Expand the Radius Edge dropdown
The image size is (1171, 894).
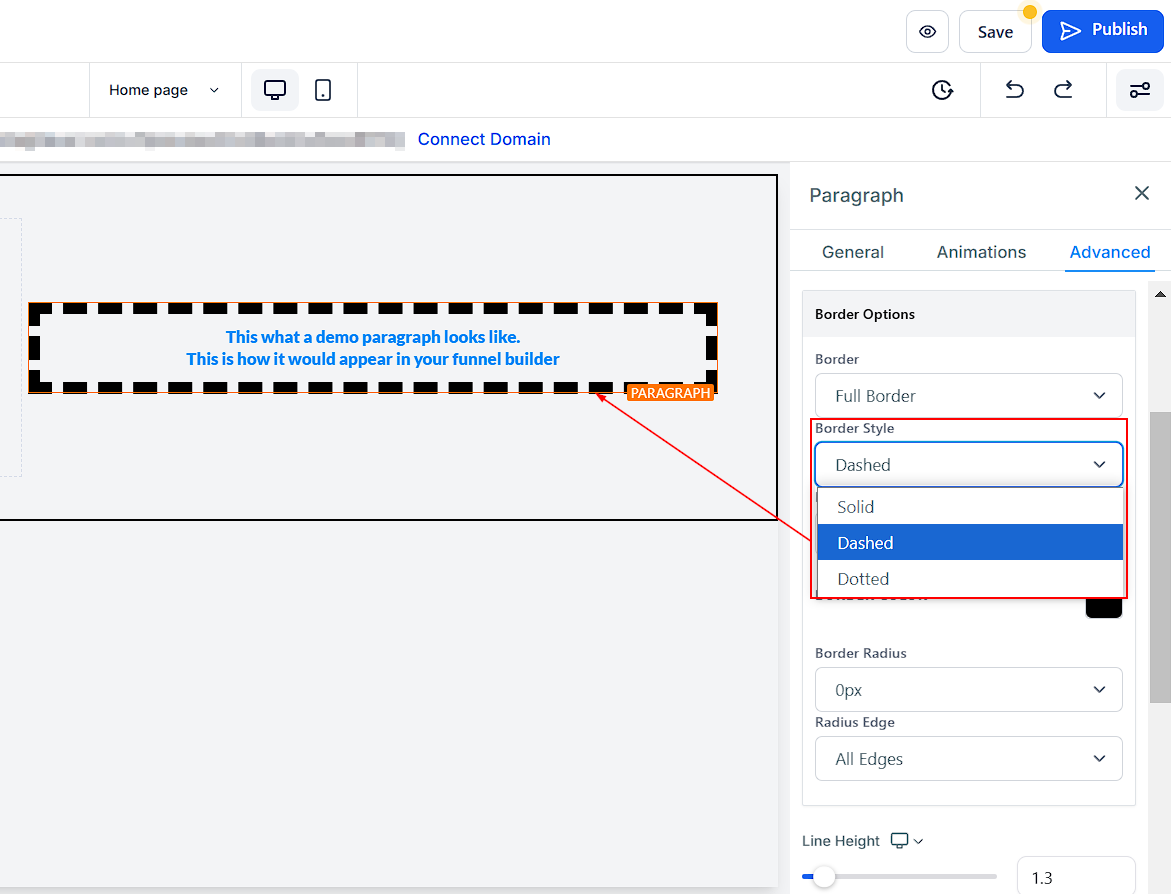968,759
